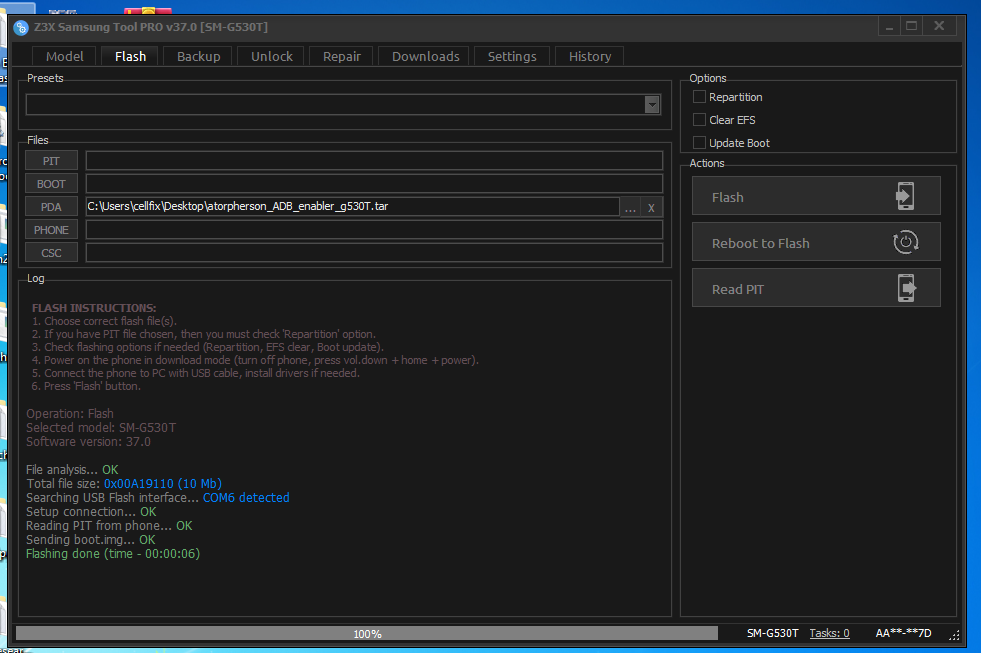Click the FLASH INSTRUCTIONS heading in log
981x653 pixels.
pos(94,308)
